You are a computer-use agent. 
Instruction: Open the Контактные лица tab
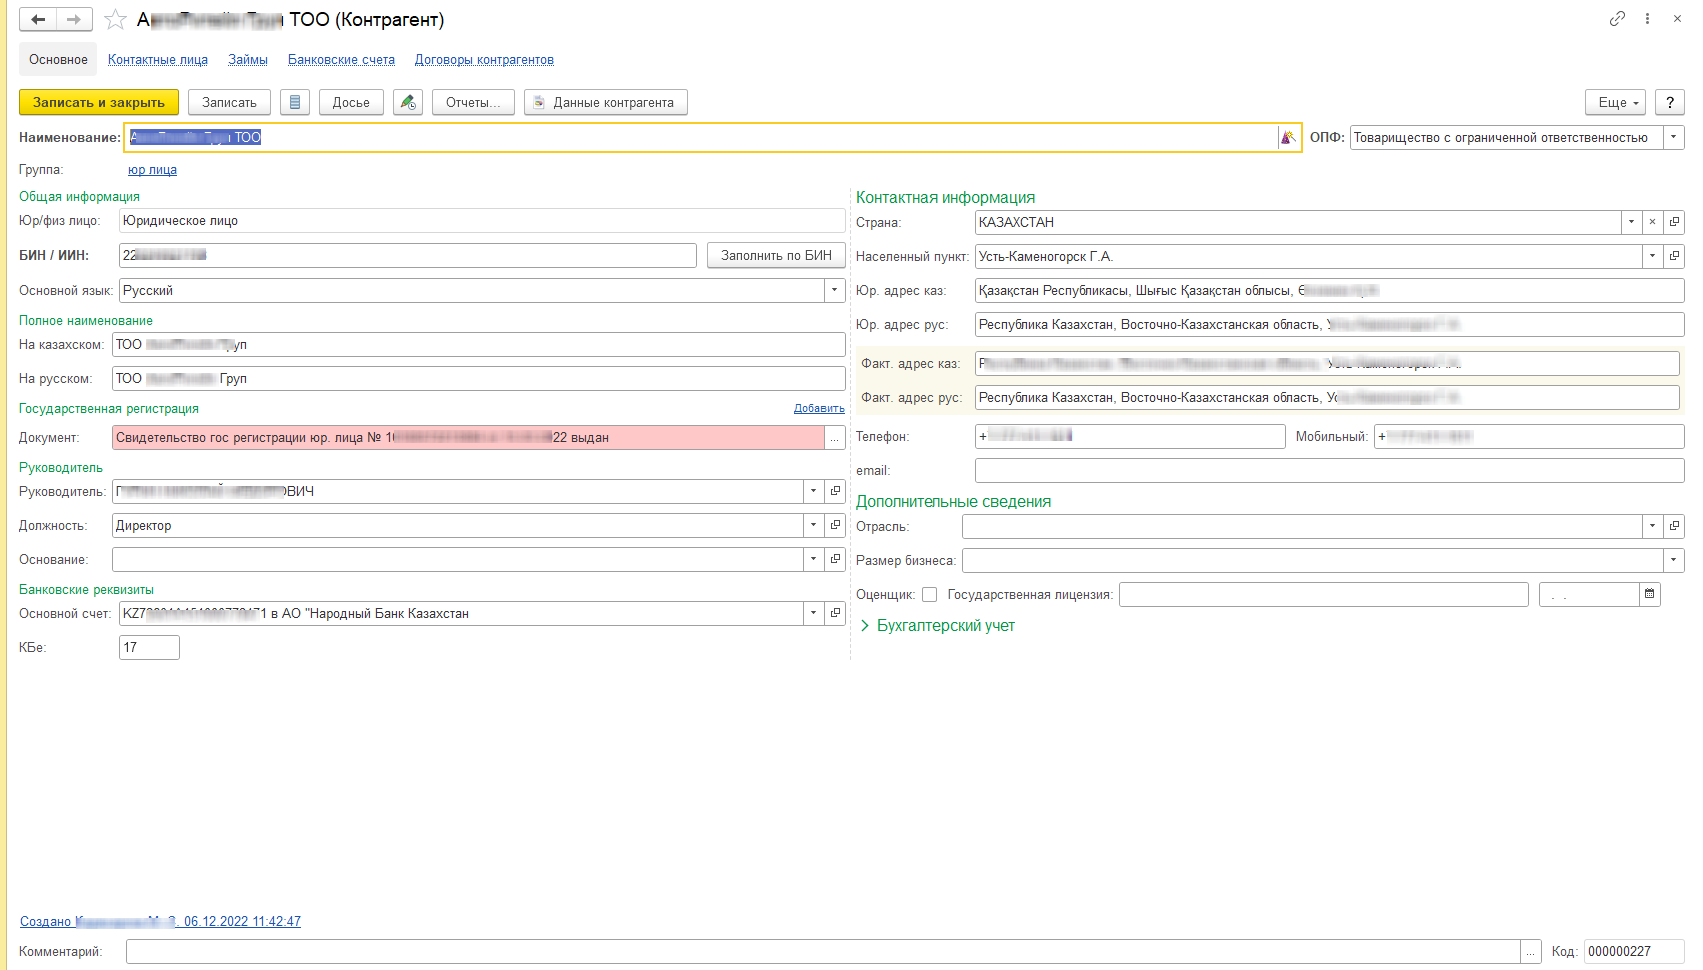point(158,60)
